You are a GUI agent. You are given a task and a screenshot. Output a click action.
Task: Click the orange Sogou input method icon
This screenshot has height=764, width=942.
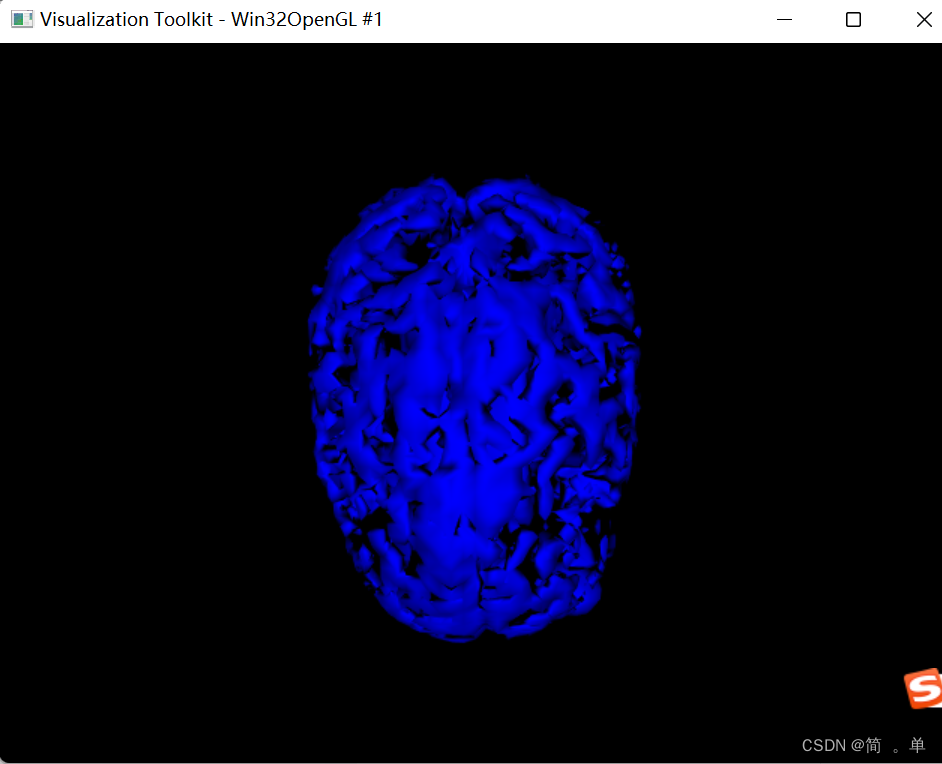(x=923, y=688)
